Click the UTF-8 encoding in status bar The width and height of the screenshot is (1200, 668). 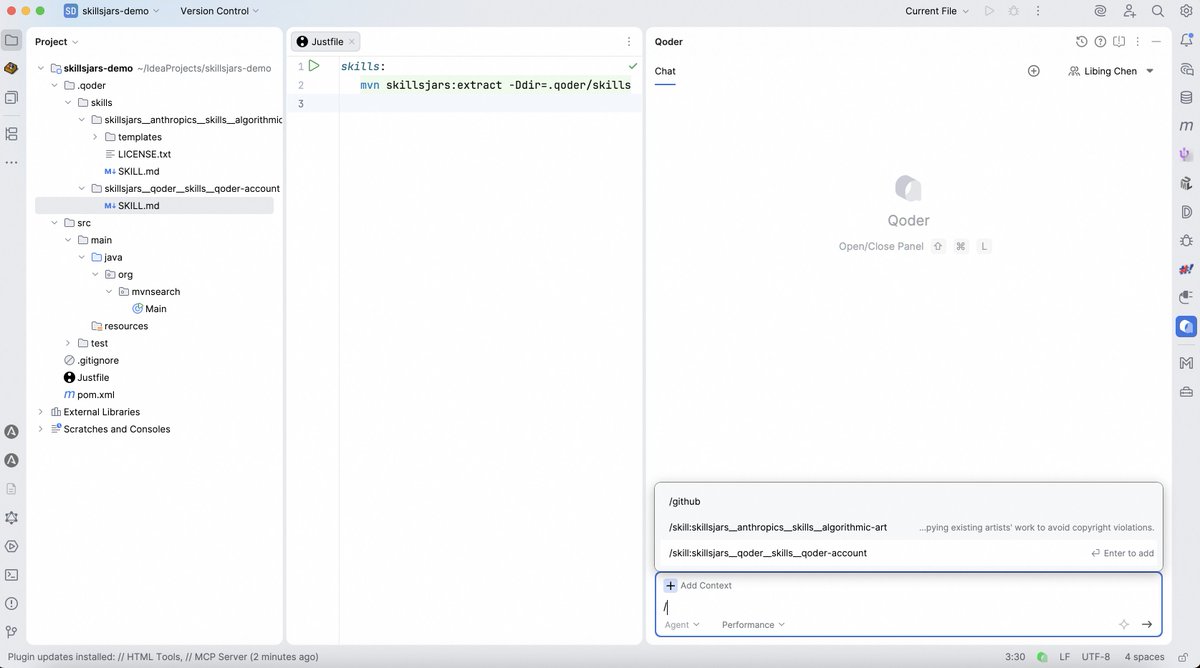[x=1094, y=657]
